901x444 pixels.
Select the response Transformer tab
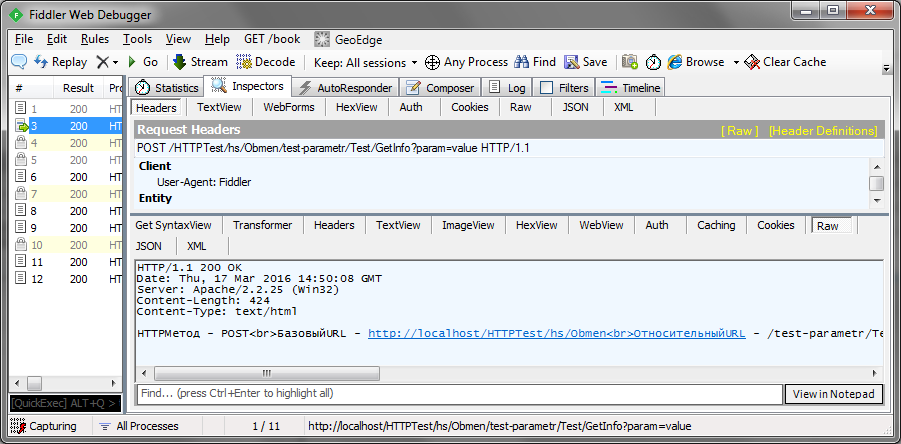(x=263, y=225)
